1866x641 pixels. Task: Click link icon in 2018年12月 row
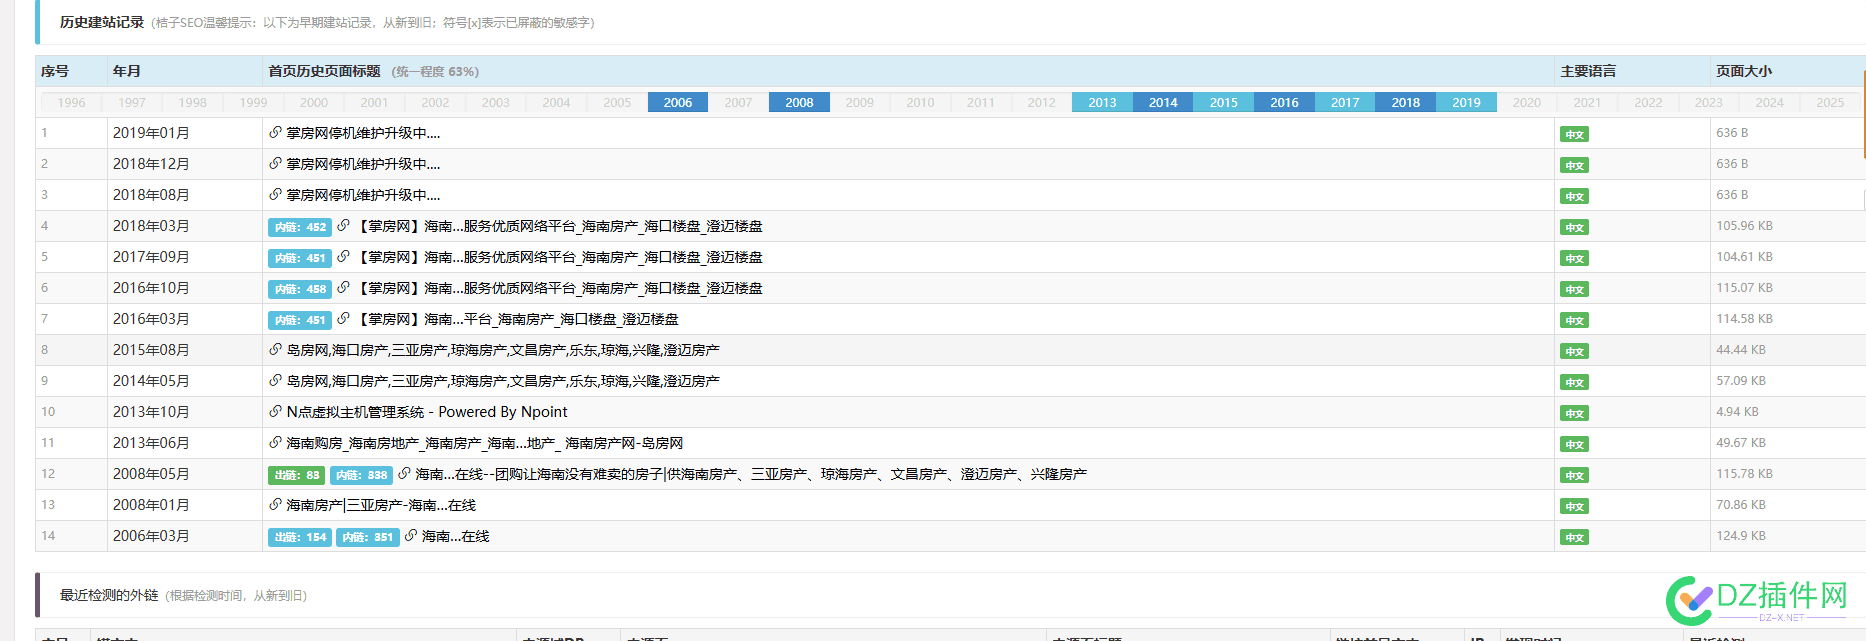click(x=275, y=163)
